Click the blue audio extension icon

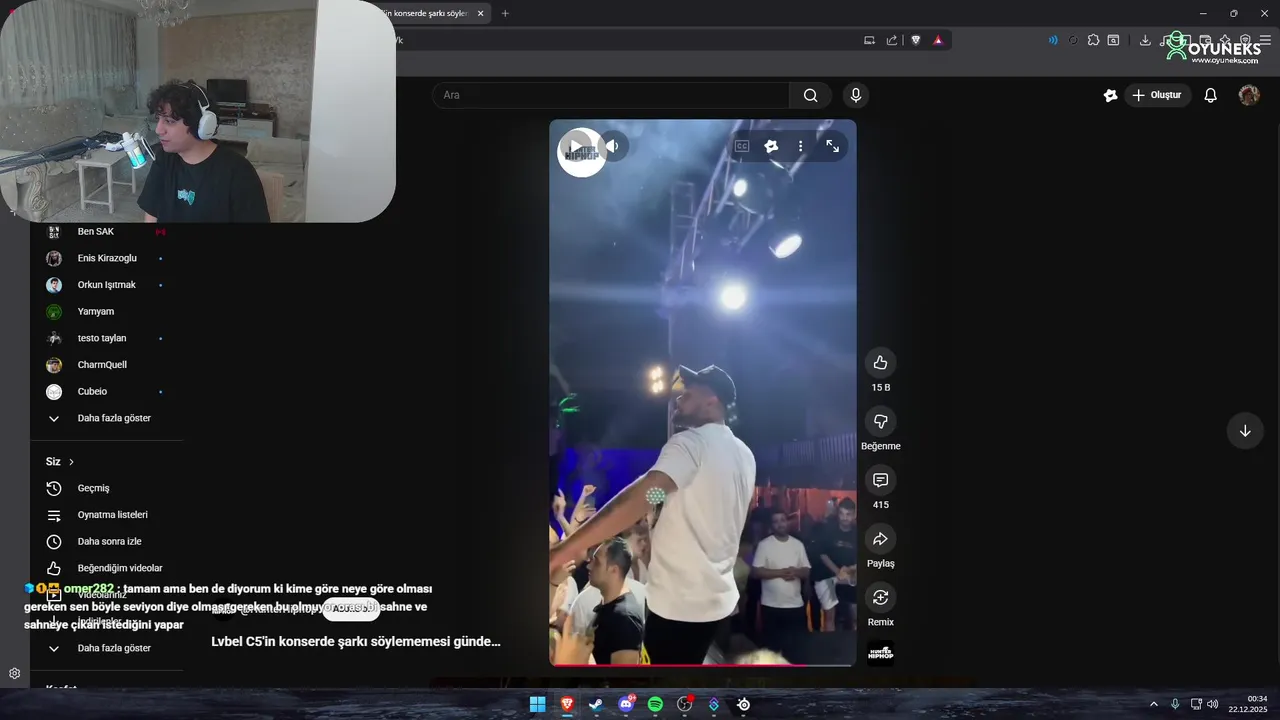tap(1053, 40)
